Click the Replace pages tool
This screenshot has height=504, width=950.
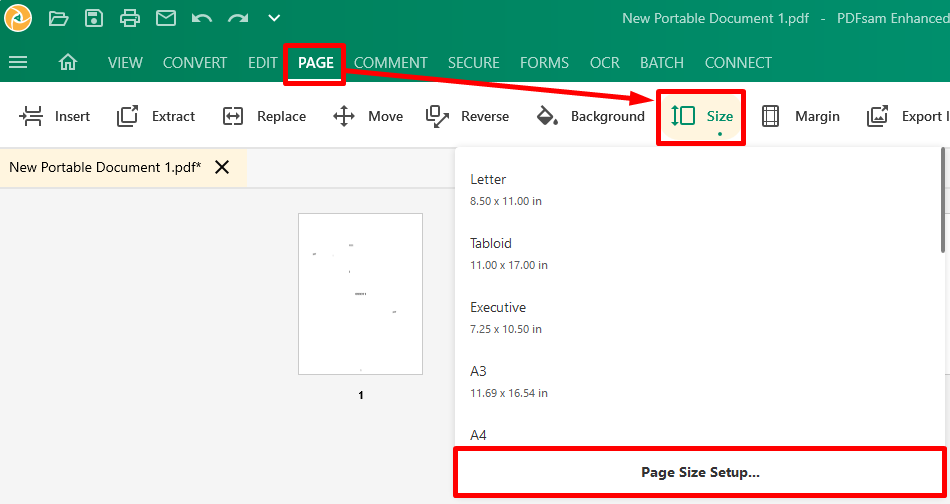tap(264, 116)
